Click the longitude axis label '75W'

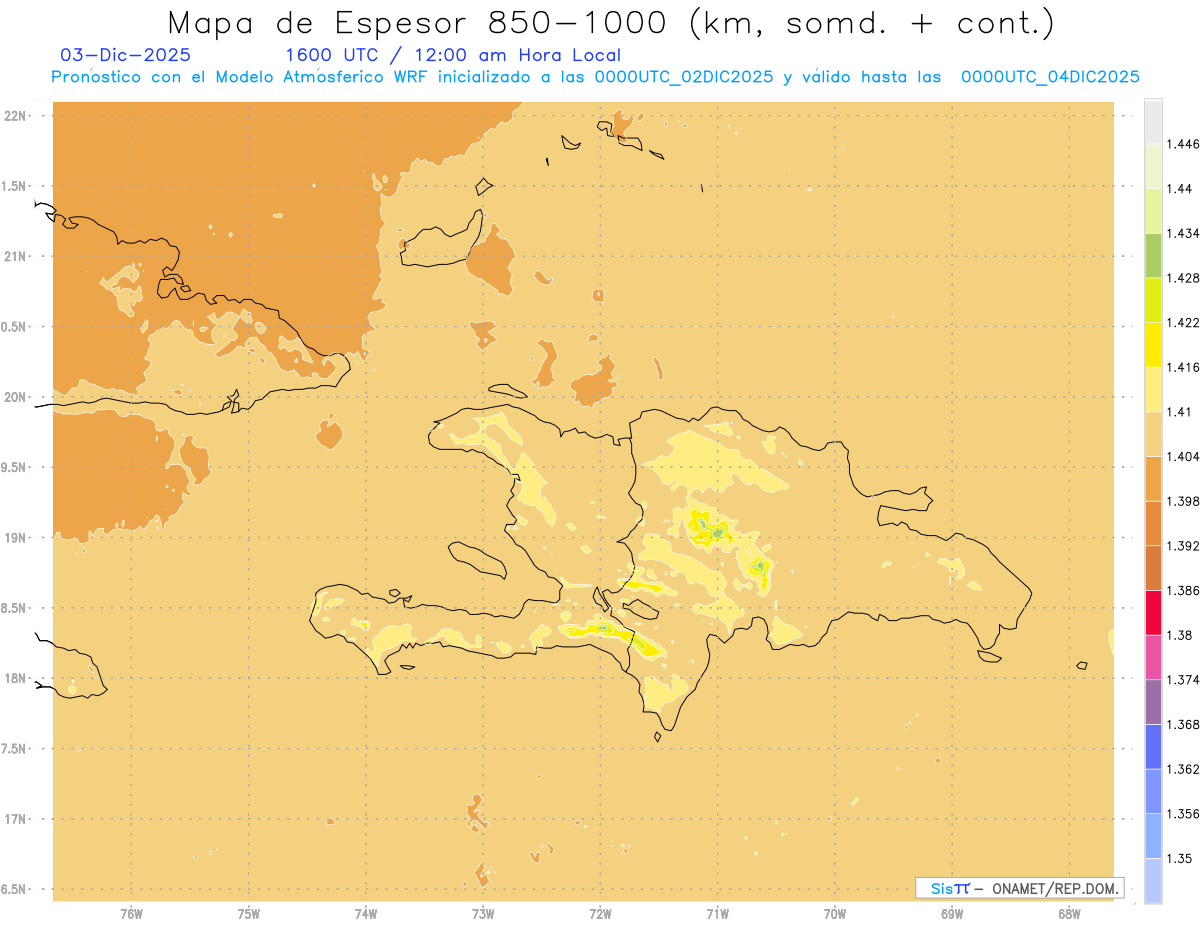point(249,913)
